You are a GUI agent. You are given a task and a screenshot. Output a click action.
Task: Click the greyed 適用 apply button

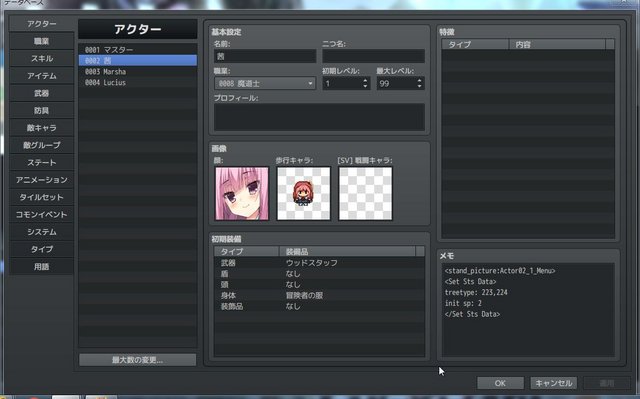point(607,383)
